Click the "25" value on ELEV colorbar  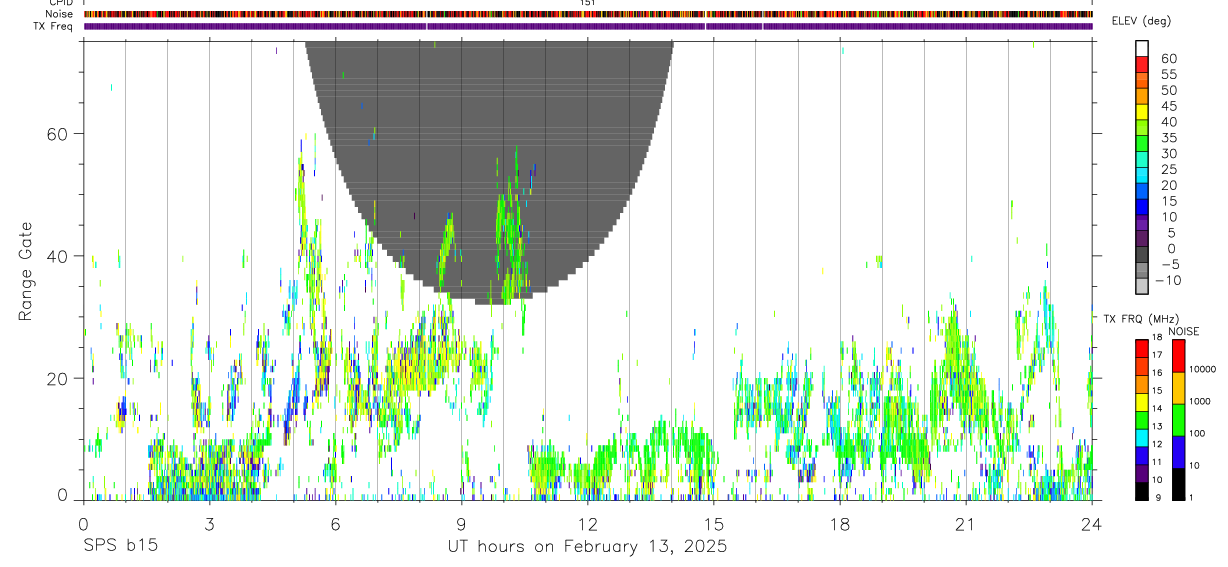[x=1168, y=169]
